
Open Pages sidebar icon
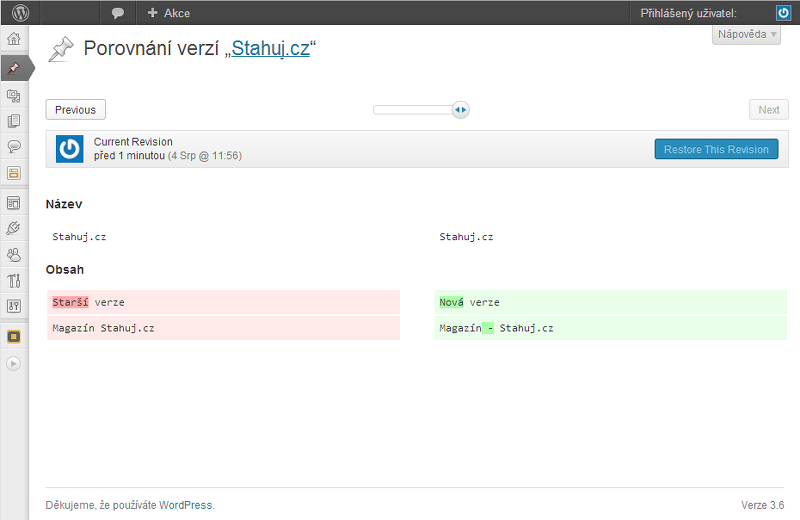(x=14, y=121)
